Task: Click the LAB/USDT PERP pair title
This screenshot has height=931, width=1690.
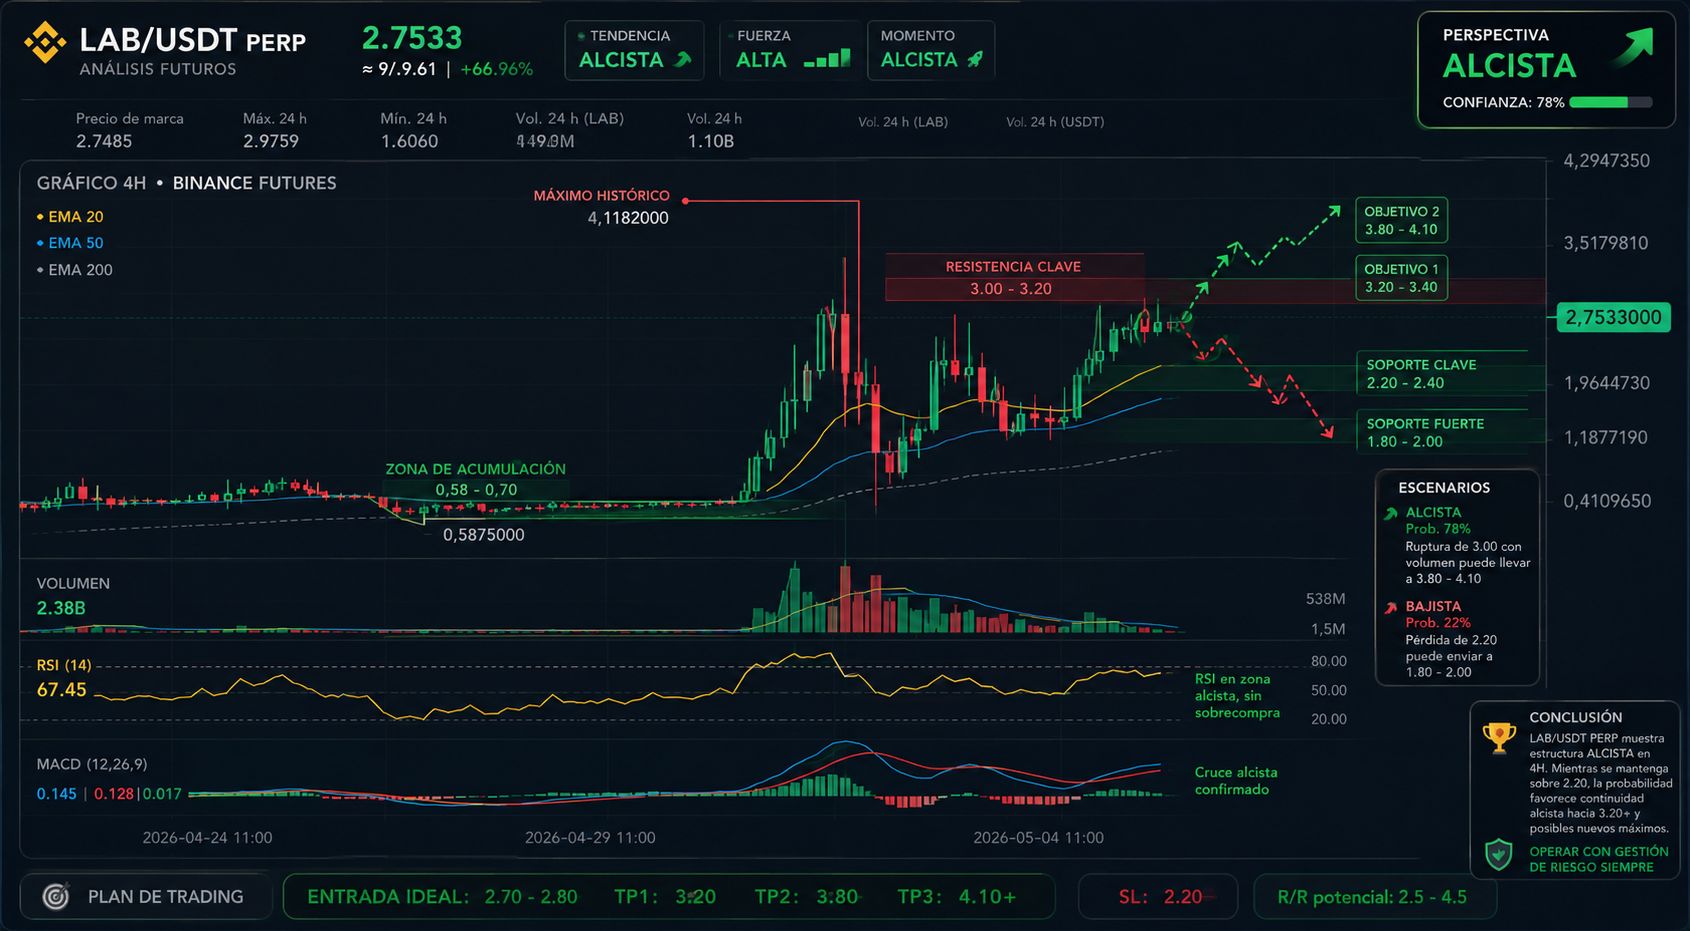Action: [x=193, y=41]
